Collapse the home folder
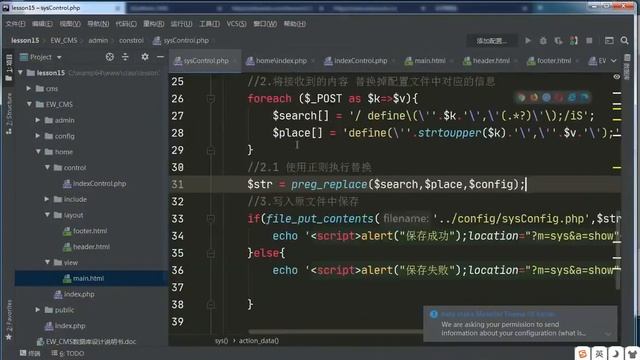 (x=38, y=151)
